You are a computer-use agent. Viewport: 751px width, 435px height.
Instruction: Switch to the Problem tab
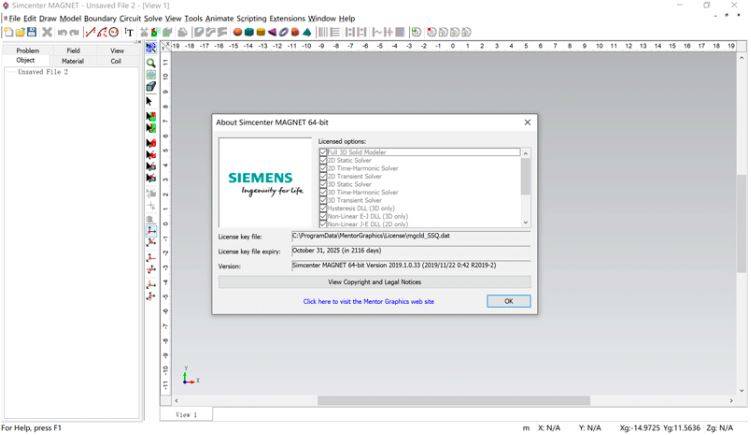pos(28,50)
